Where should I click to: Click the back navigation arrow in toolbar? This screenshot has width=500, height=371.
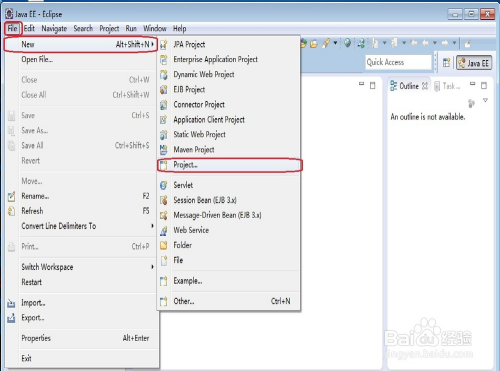pyautogui.click(x=425, y=43)
